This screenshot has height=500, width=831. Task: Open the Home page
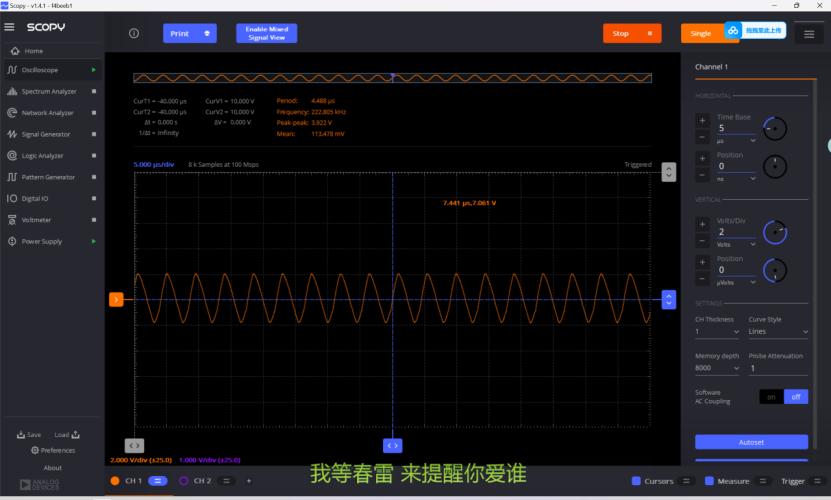coord(33,51)
